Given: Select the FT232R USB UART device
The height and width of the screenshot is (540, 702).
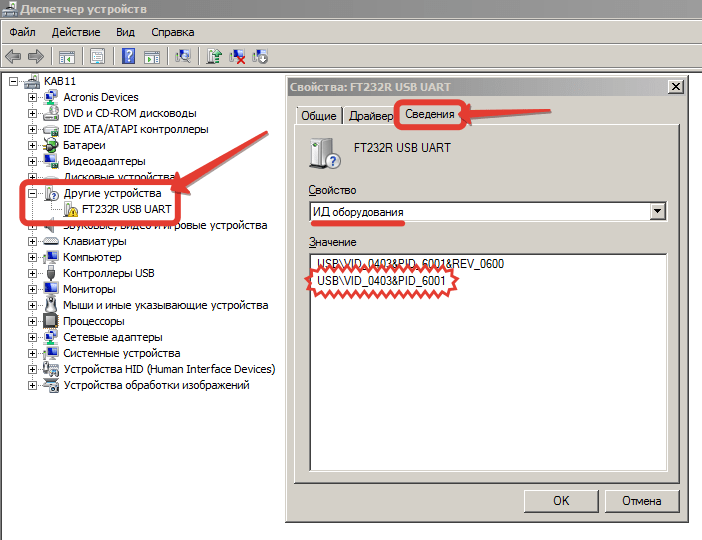Looking at the screenshot, I should pos(125,210).
